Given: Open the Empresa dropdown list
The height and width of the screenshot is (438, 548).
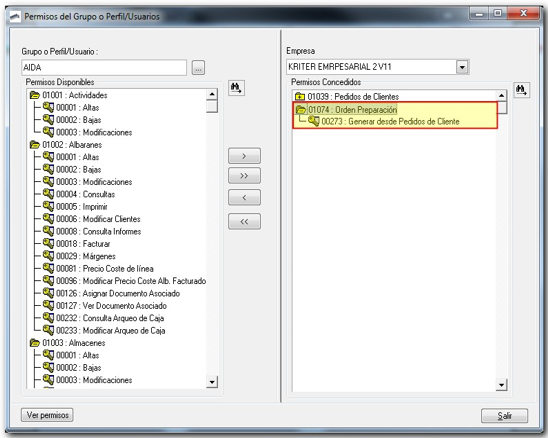Looking at the screenshot, I should [x=462, y=67].
